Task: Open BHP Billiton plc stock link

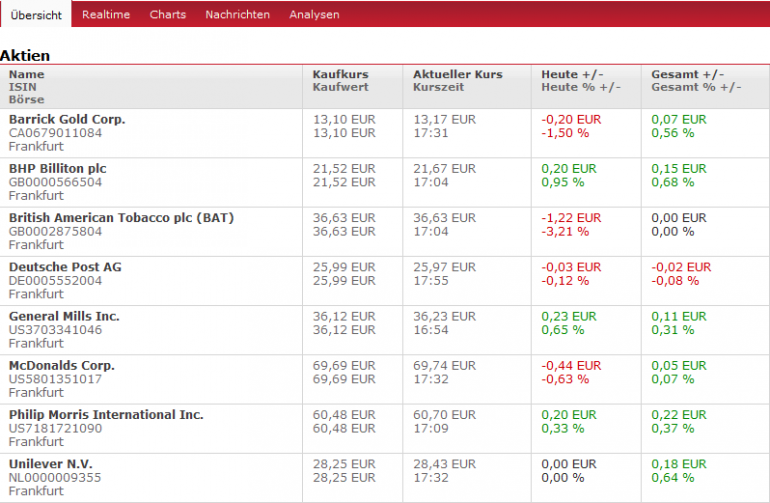Action: 57,168
